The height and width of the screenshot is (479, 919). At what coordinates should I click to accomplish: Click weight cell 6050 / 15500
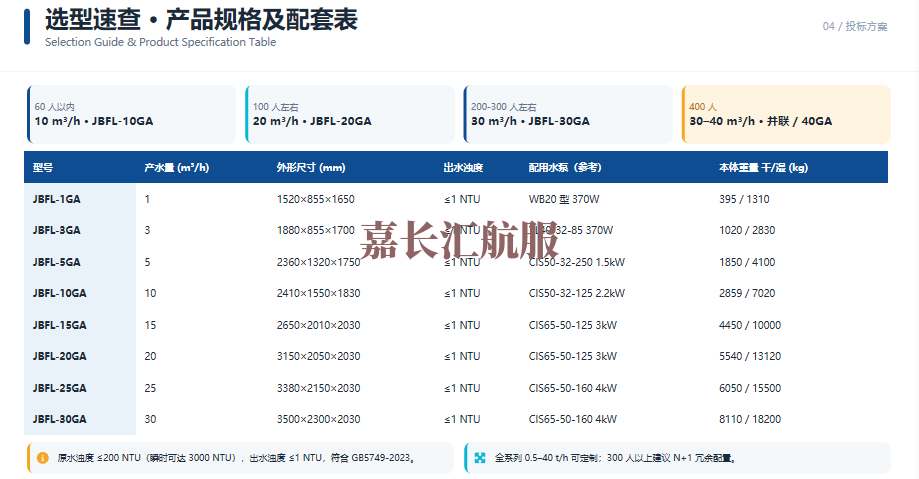[x=750, y=388]
